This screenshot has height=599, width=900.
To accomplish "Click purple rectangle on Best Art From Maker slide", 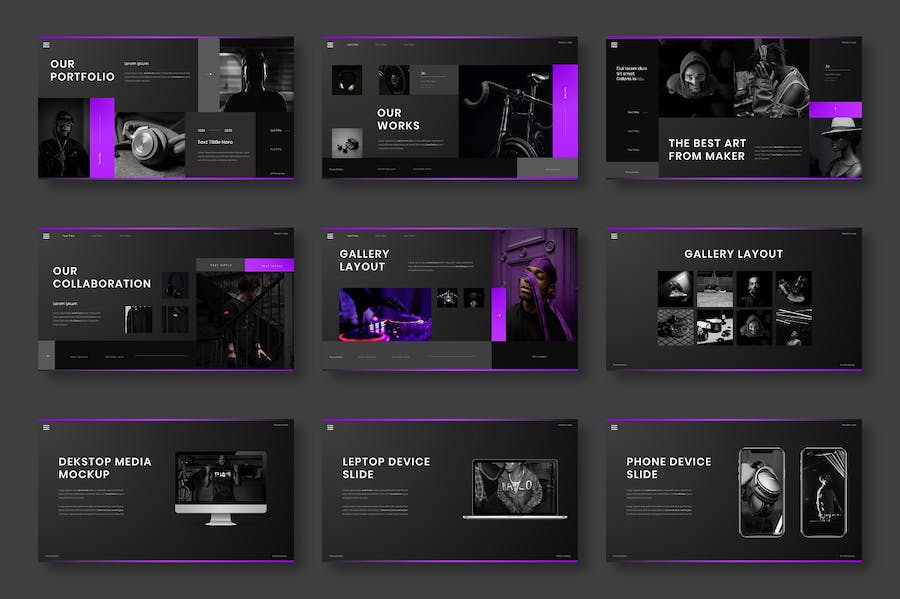I will point(835,109).
